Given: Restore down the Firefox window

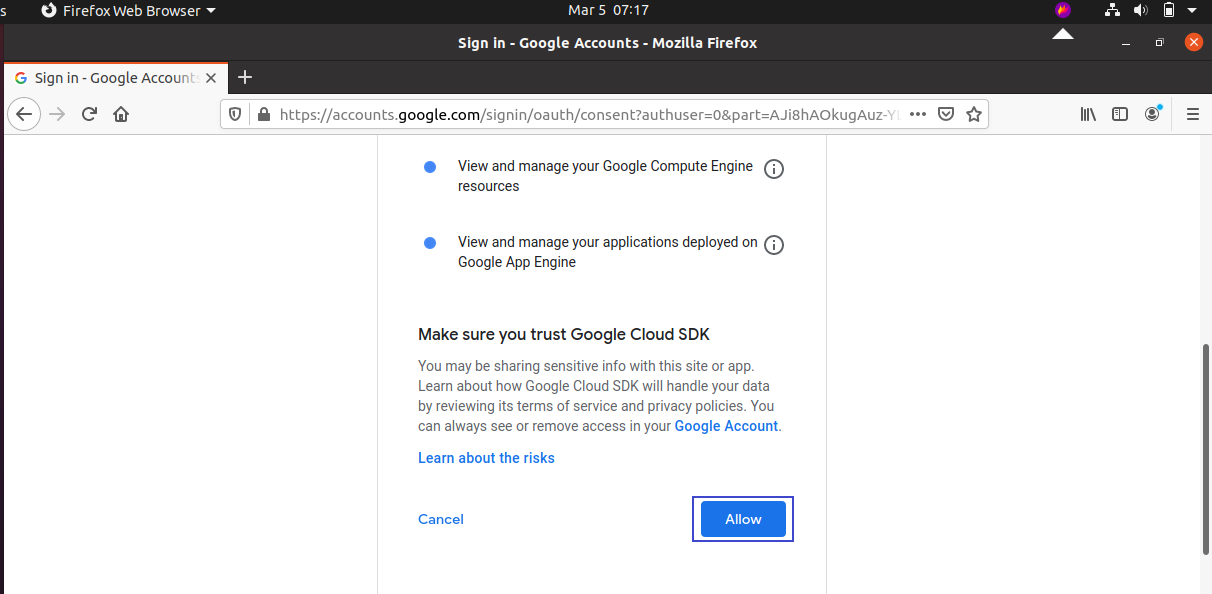Looking at the screenshot, I should click(x=1160, y=43).
